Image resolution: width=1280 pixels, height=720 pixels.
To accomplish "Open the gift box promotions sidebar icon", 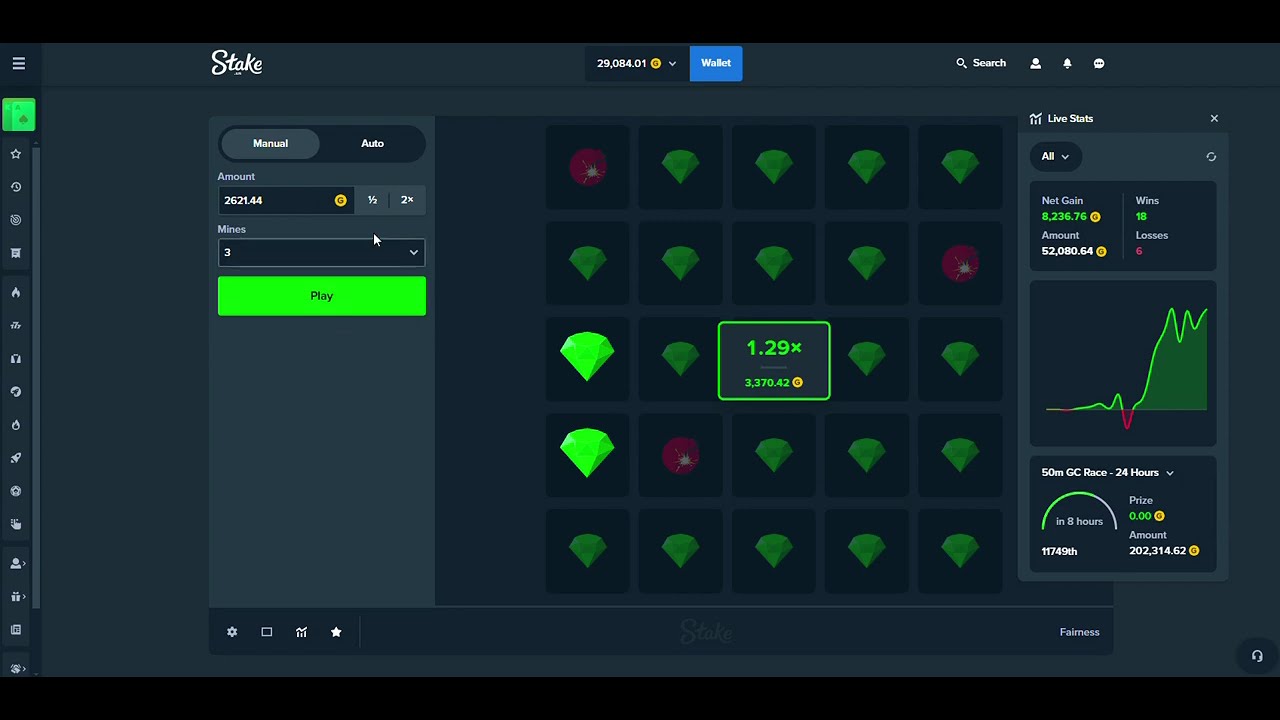I will coord(16,597).
